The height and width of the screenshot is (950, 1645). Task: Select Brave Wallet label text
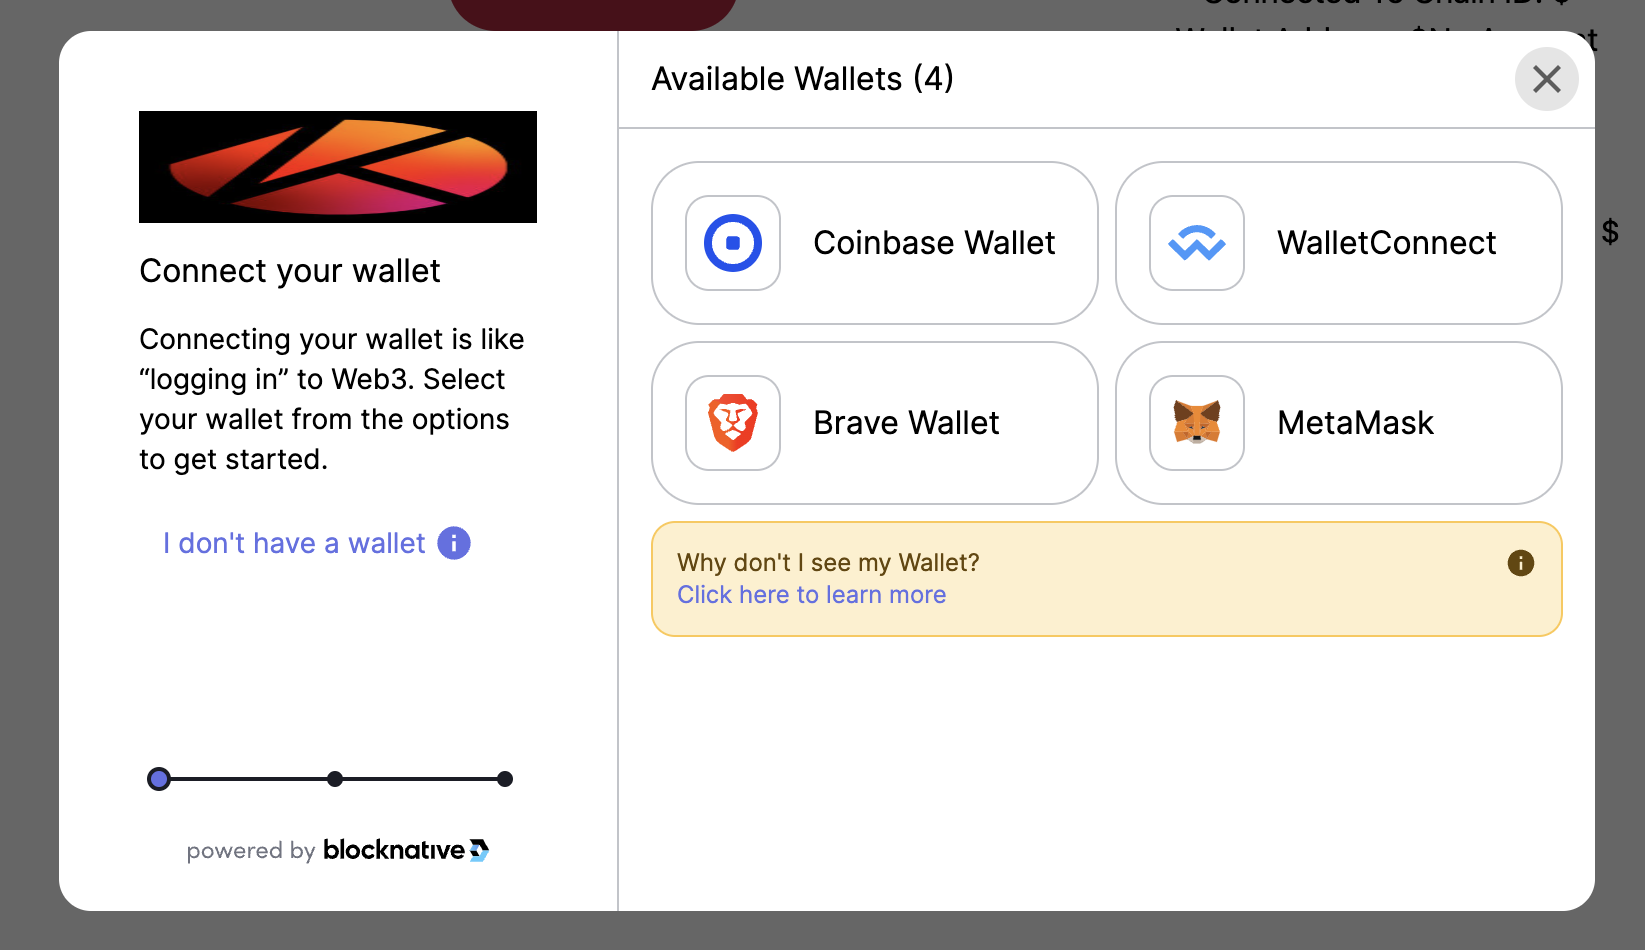pos(906,423)
